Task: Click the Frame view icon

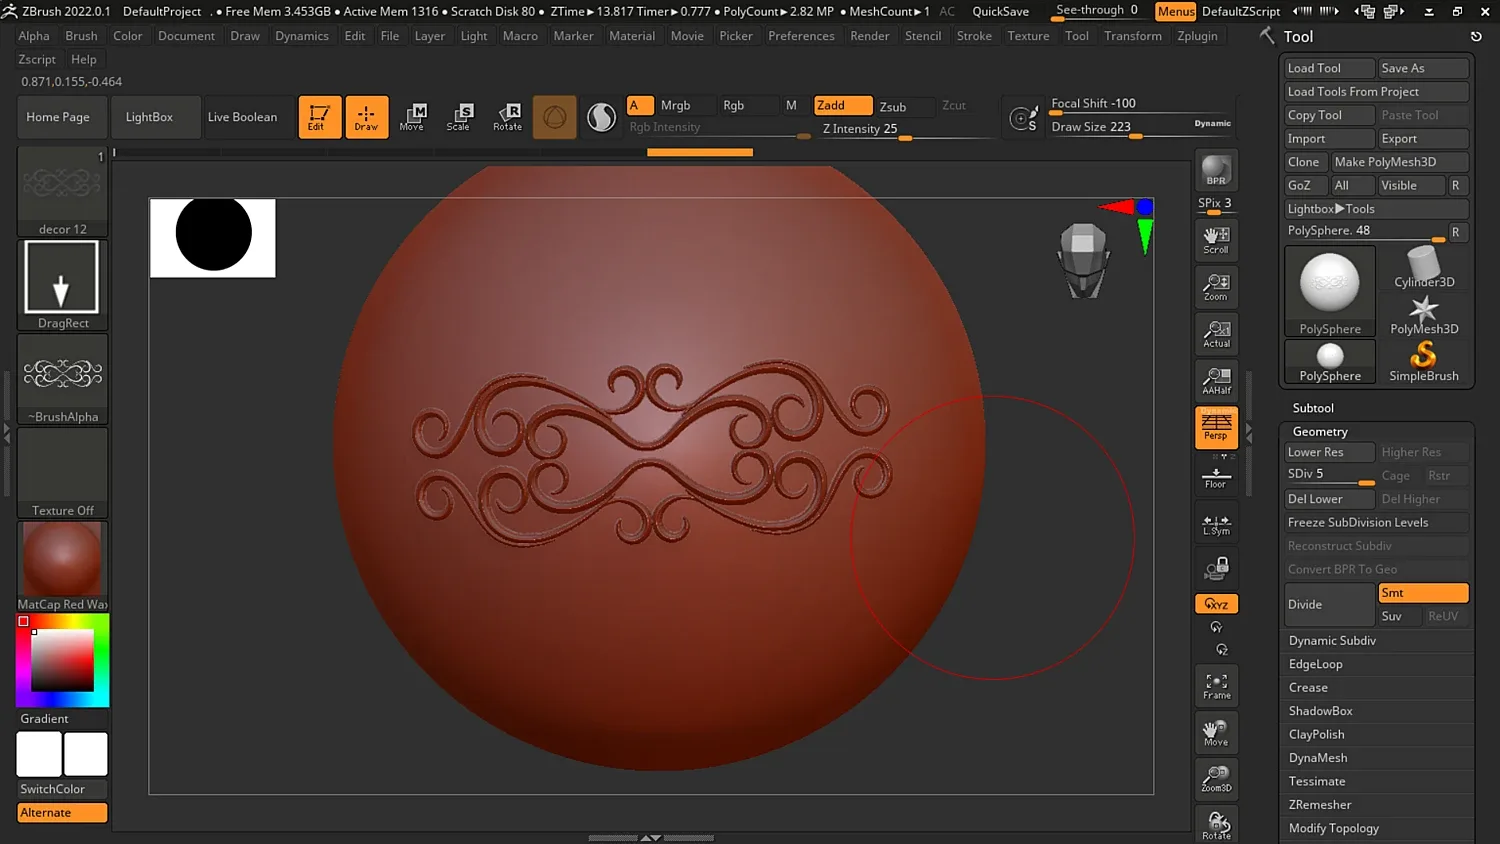Action: coord(1216,686)
